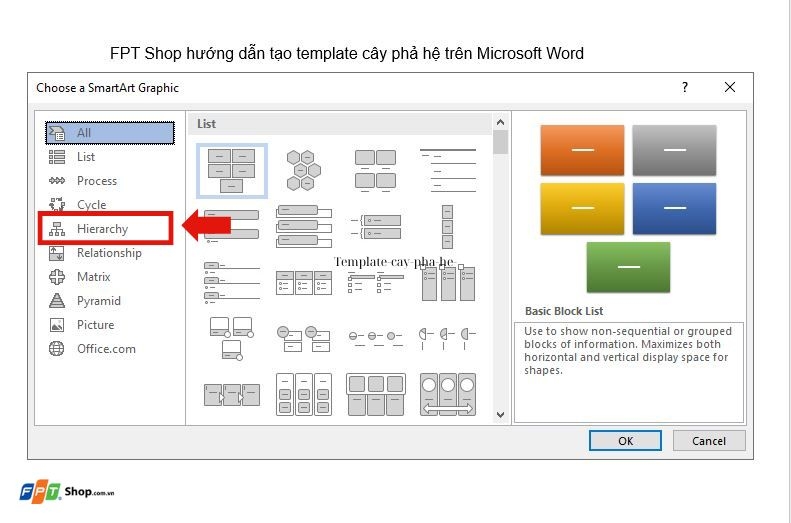Pick the Detailed Process layout

232,394
